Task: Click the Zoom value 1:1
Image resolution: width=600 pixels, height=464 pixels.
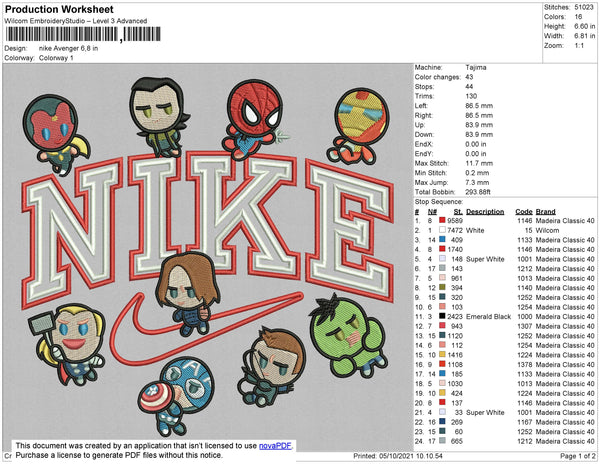Action: click(579, 46)
